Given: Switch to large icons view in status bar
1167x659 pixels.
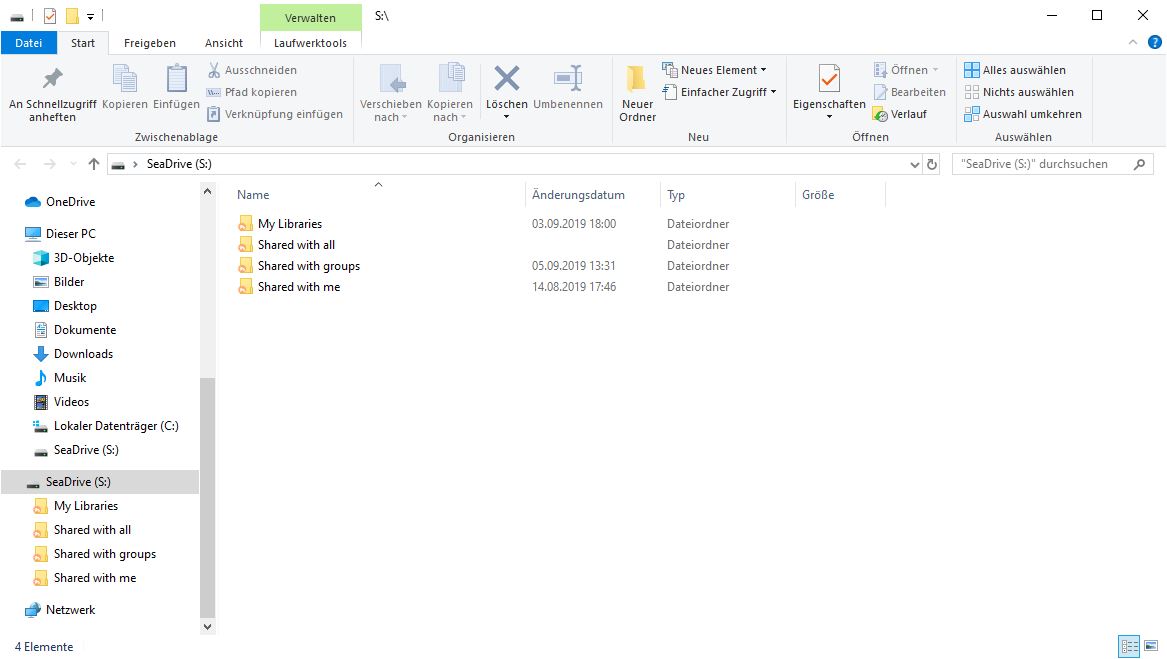Looking at the screenshot, I should point(1150,647).
